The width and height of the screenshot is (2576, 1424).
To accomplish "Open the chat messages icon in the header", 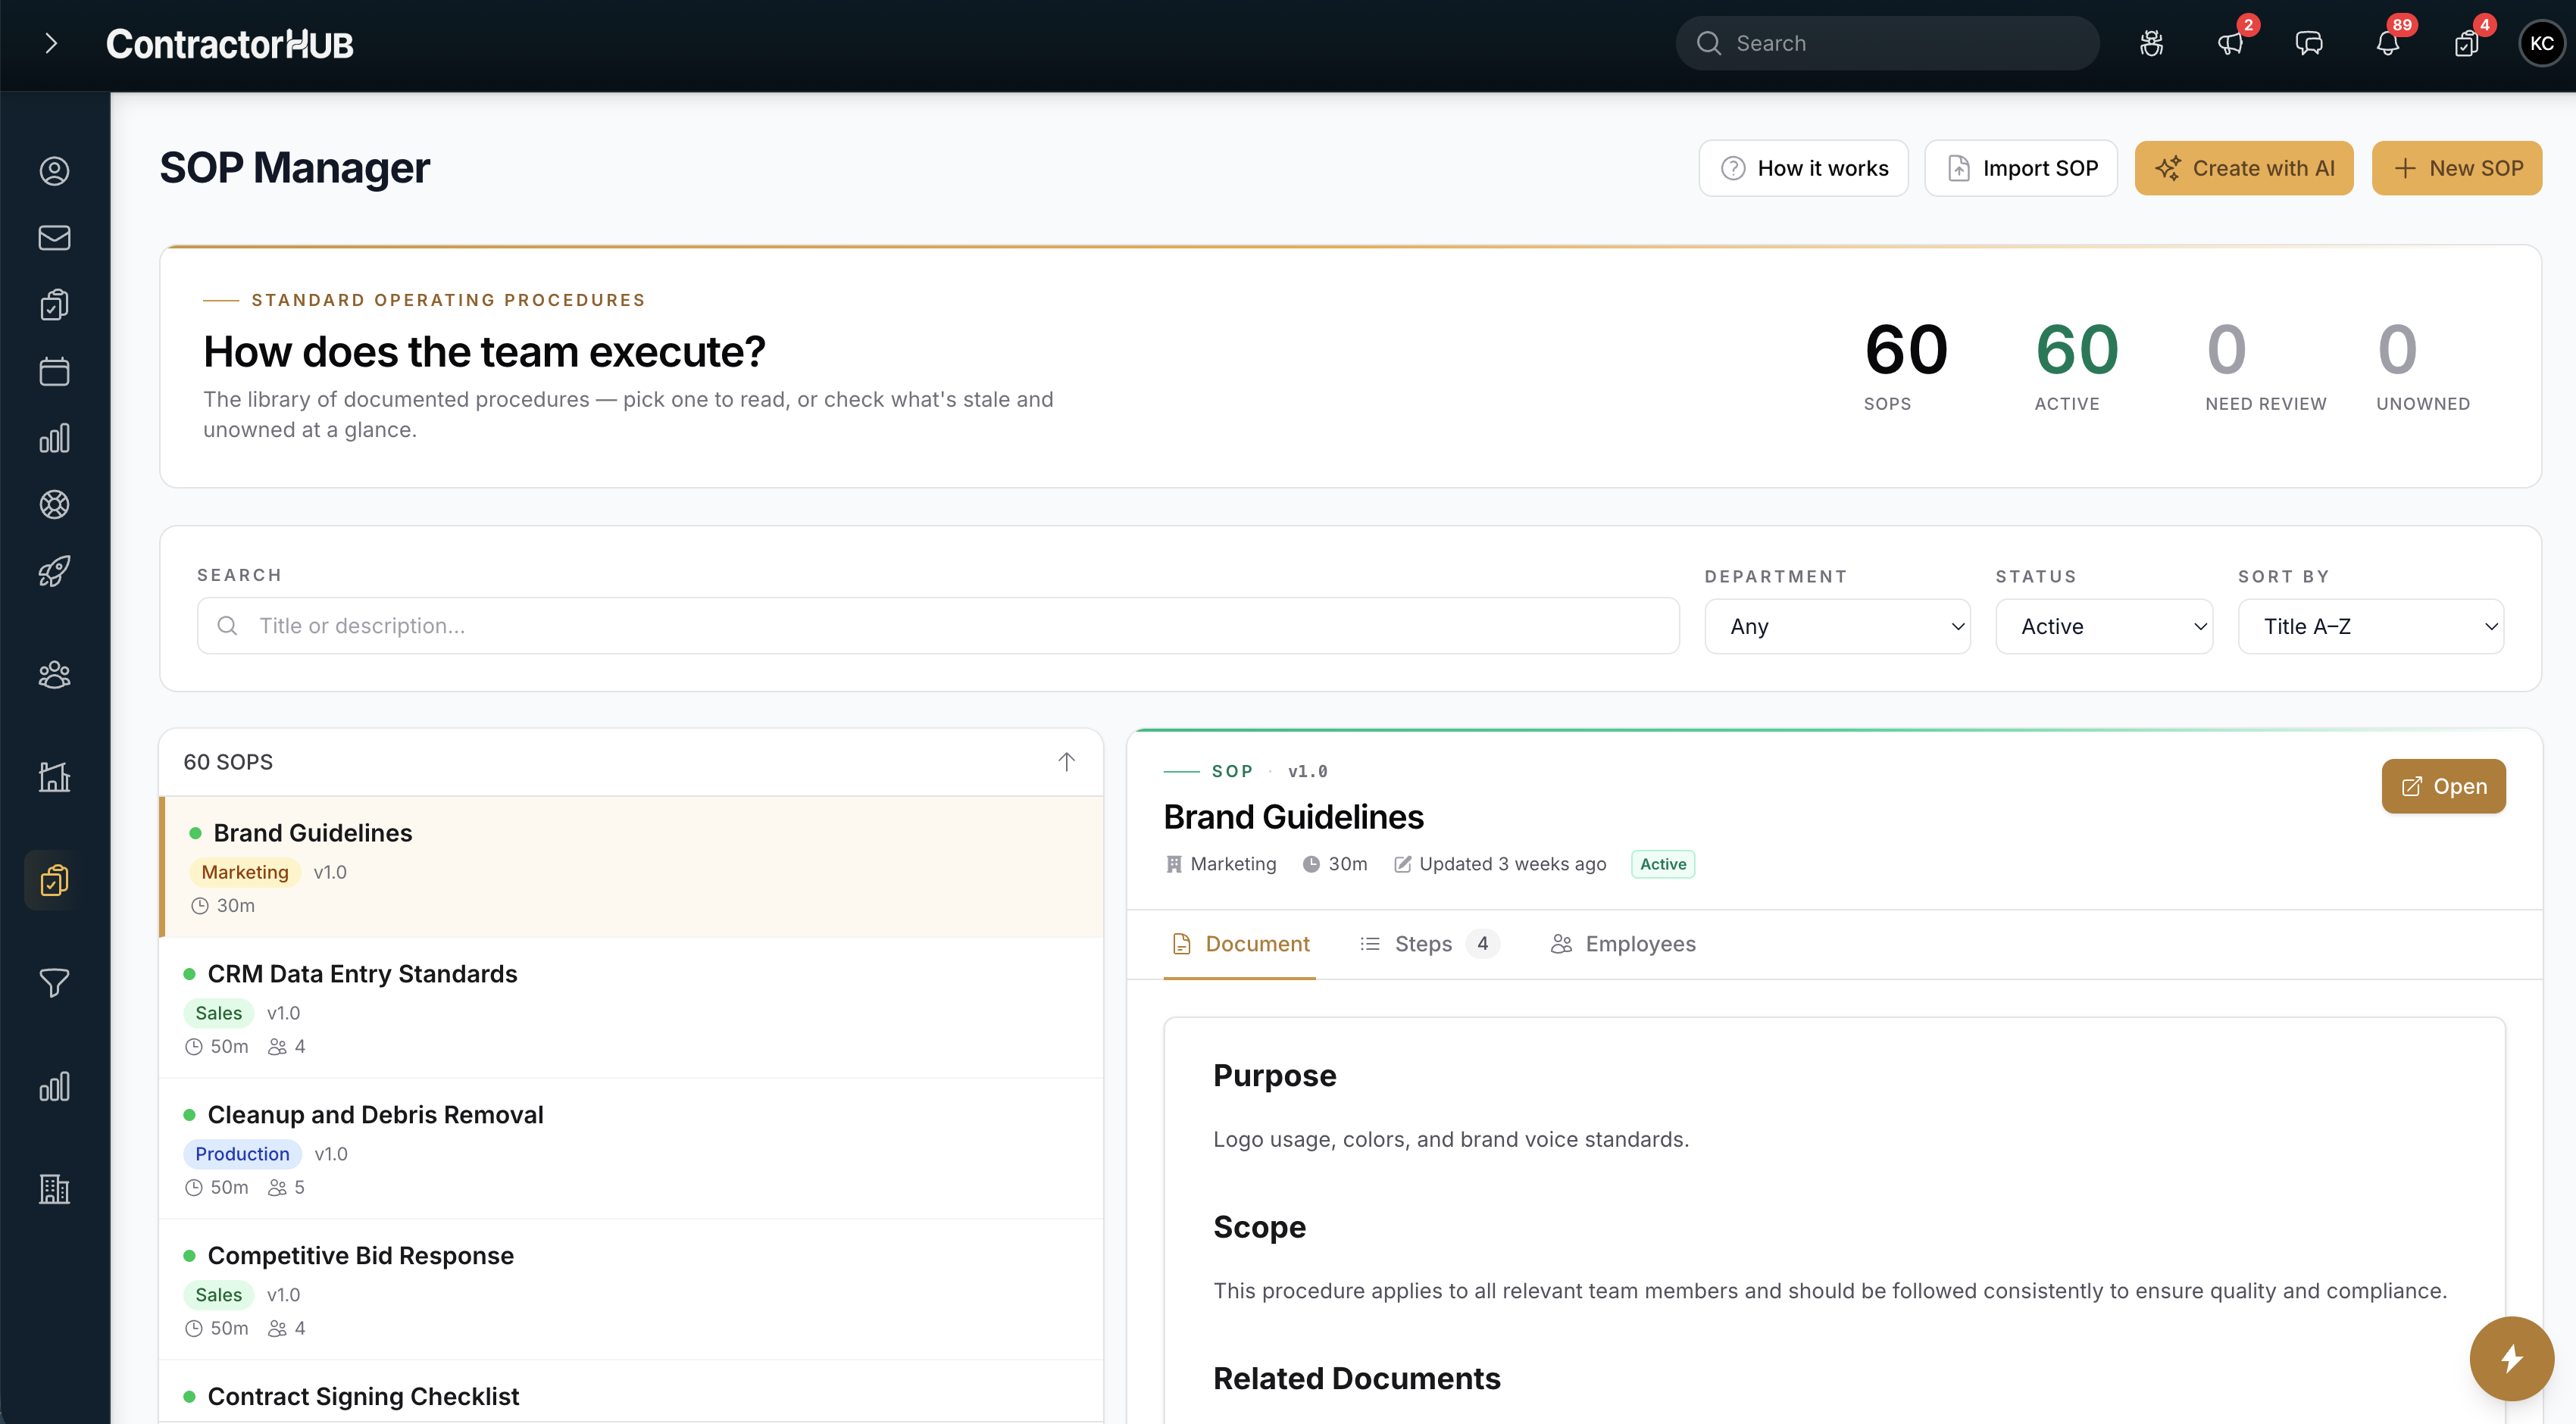I will click(x=2309, y=44).
